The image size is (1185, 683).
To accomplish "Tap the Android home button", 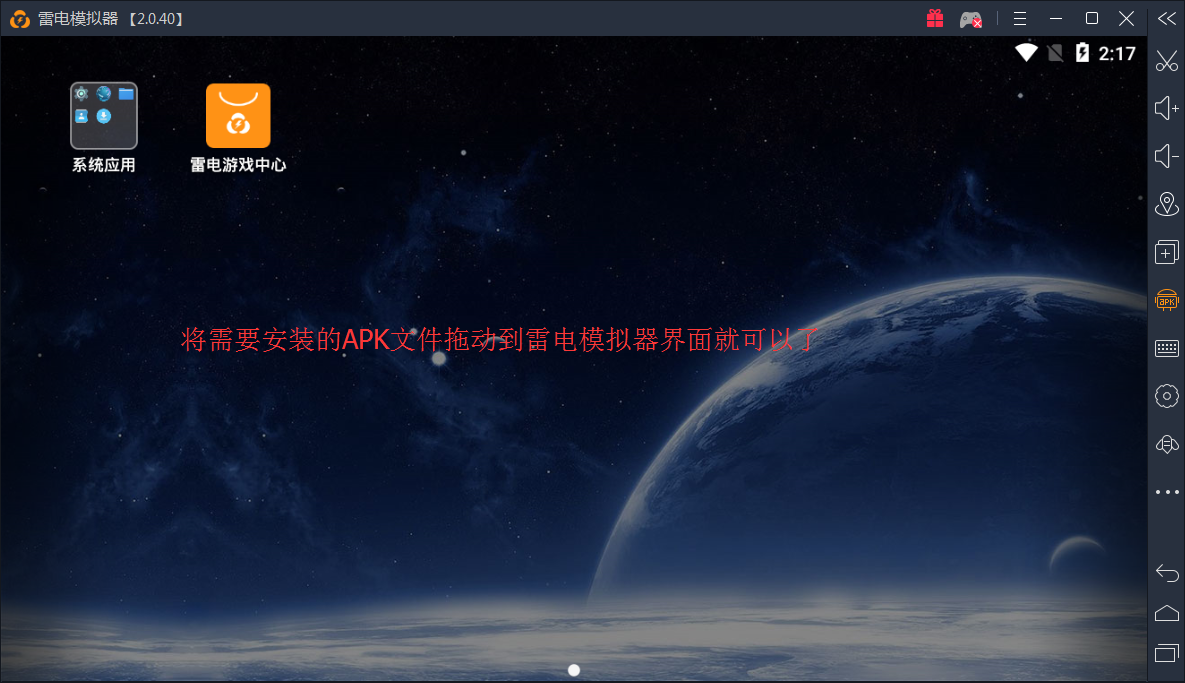I will (1167, 613).
